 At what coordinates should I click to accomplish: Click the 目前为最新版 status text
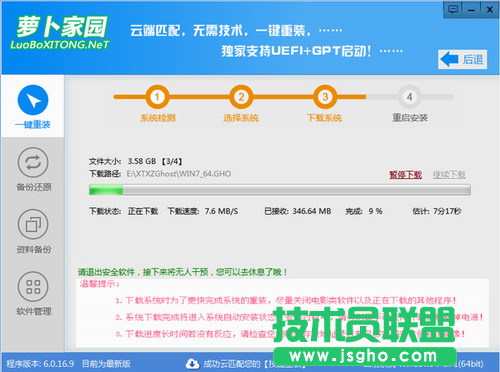106,364
